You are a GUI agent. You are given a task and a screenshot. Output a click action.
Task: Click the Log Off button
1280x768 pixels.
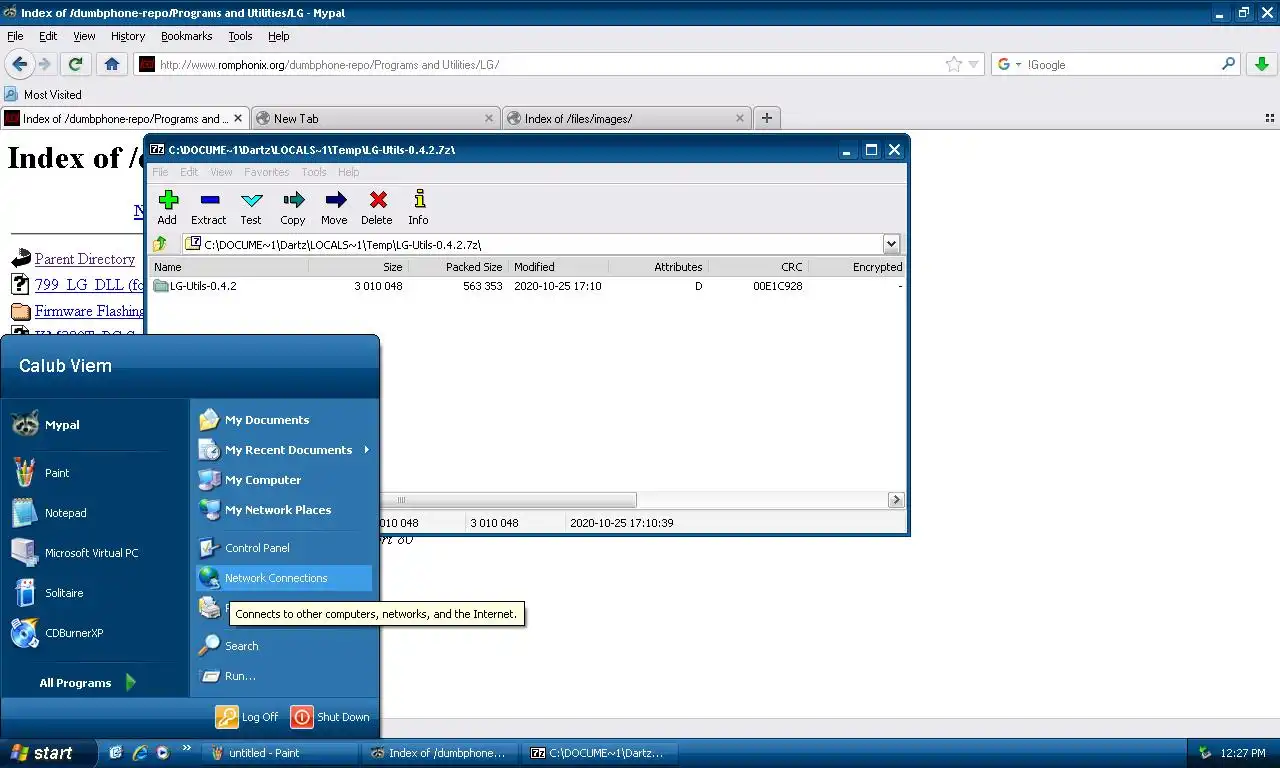[248, 717]
